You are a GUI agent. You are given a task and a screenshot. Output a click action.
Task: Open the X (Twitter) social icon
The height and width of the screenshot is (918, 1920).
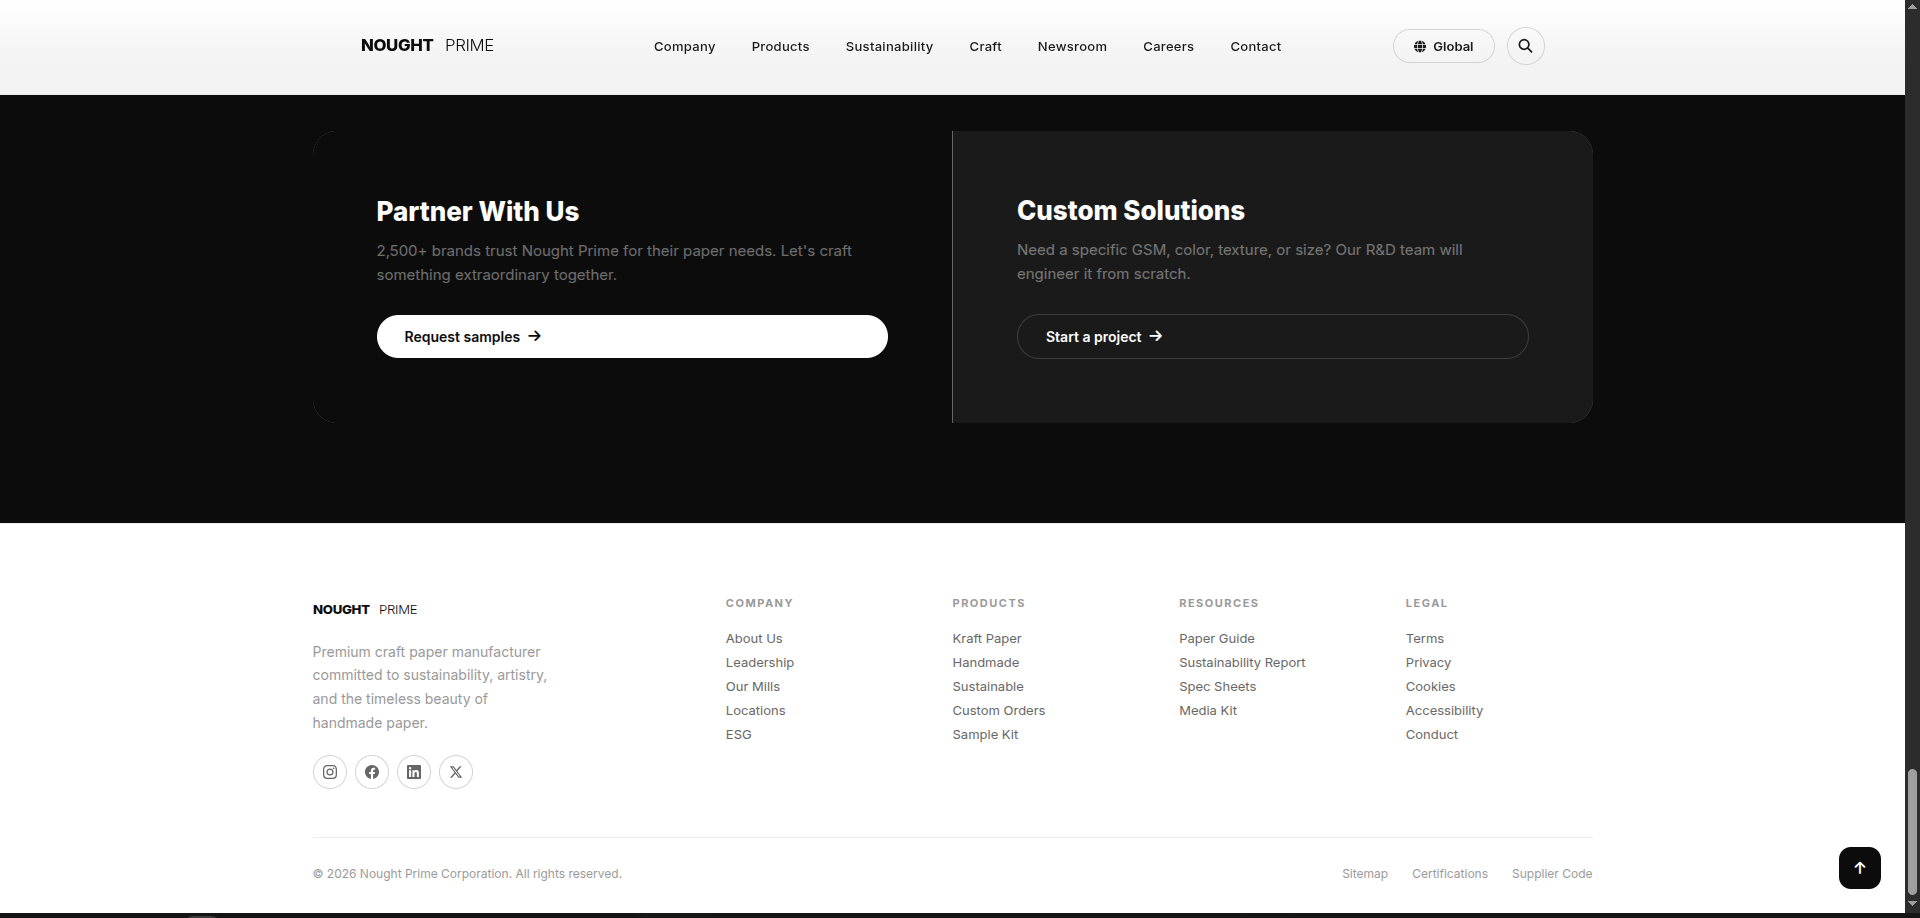pos(456,772)
